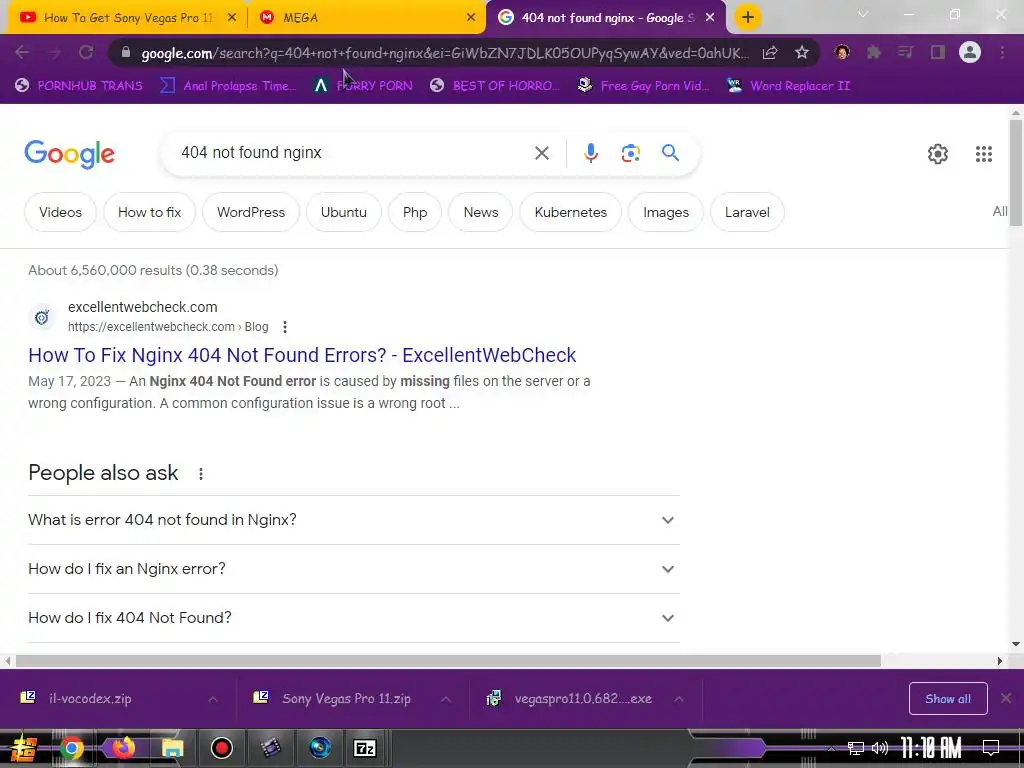Open options for Sony Vegas Pro 11.zip download

[445, 699]
